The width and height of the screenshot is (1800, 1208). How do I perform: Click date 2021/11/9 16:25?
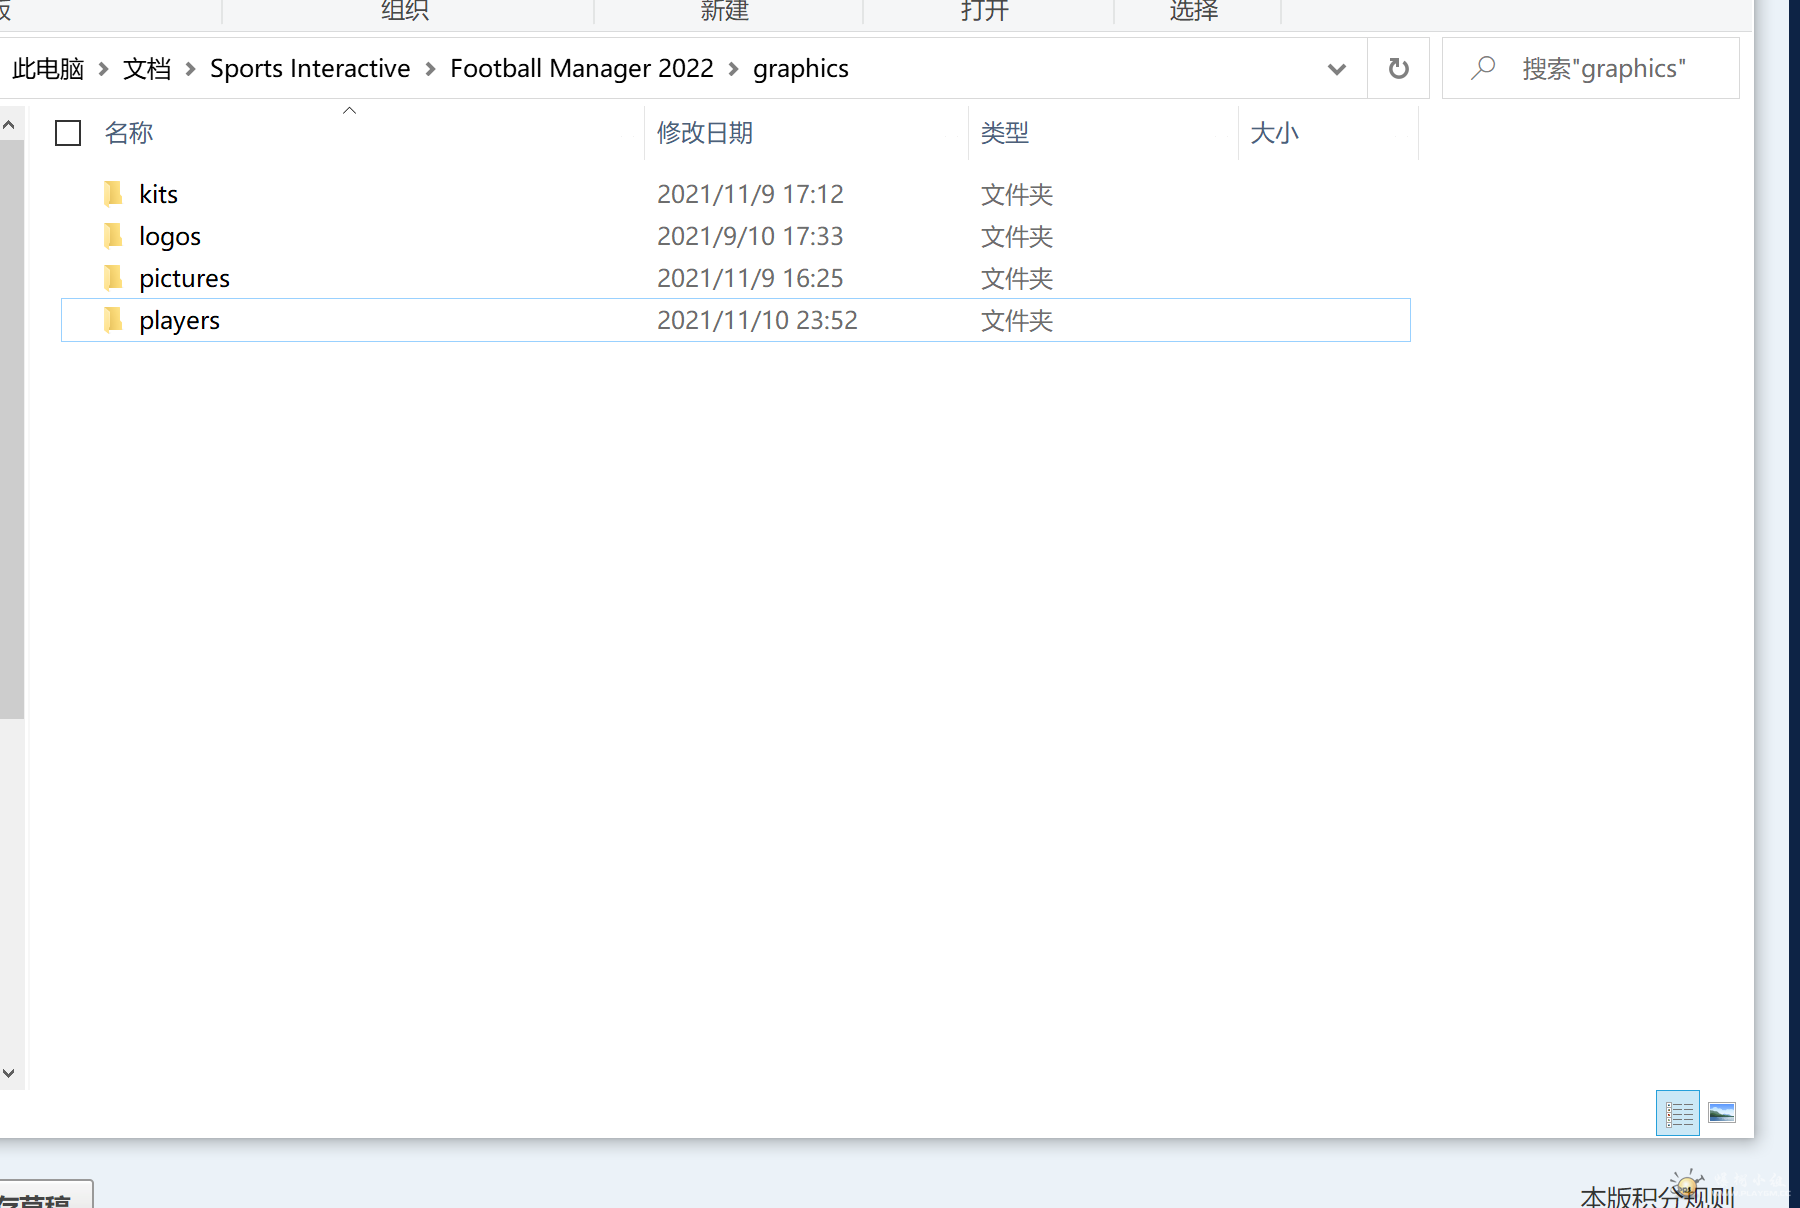pos(750,278)
